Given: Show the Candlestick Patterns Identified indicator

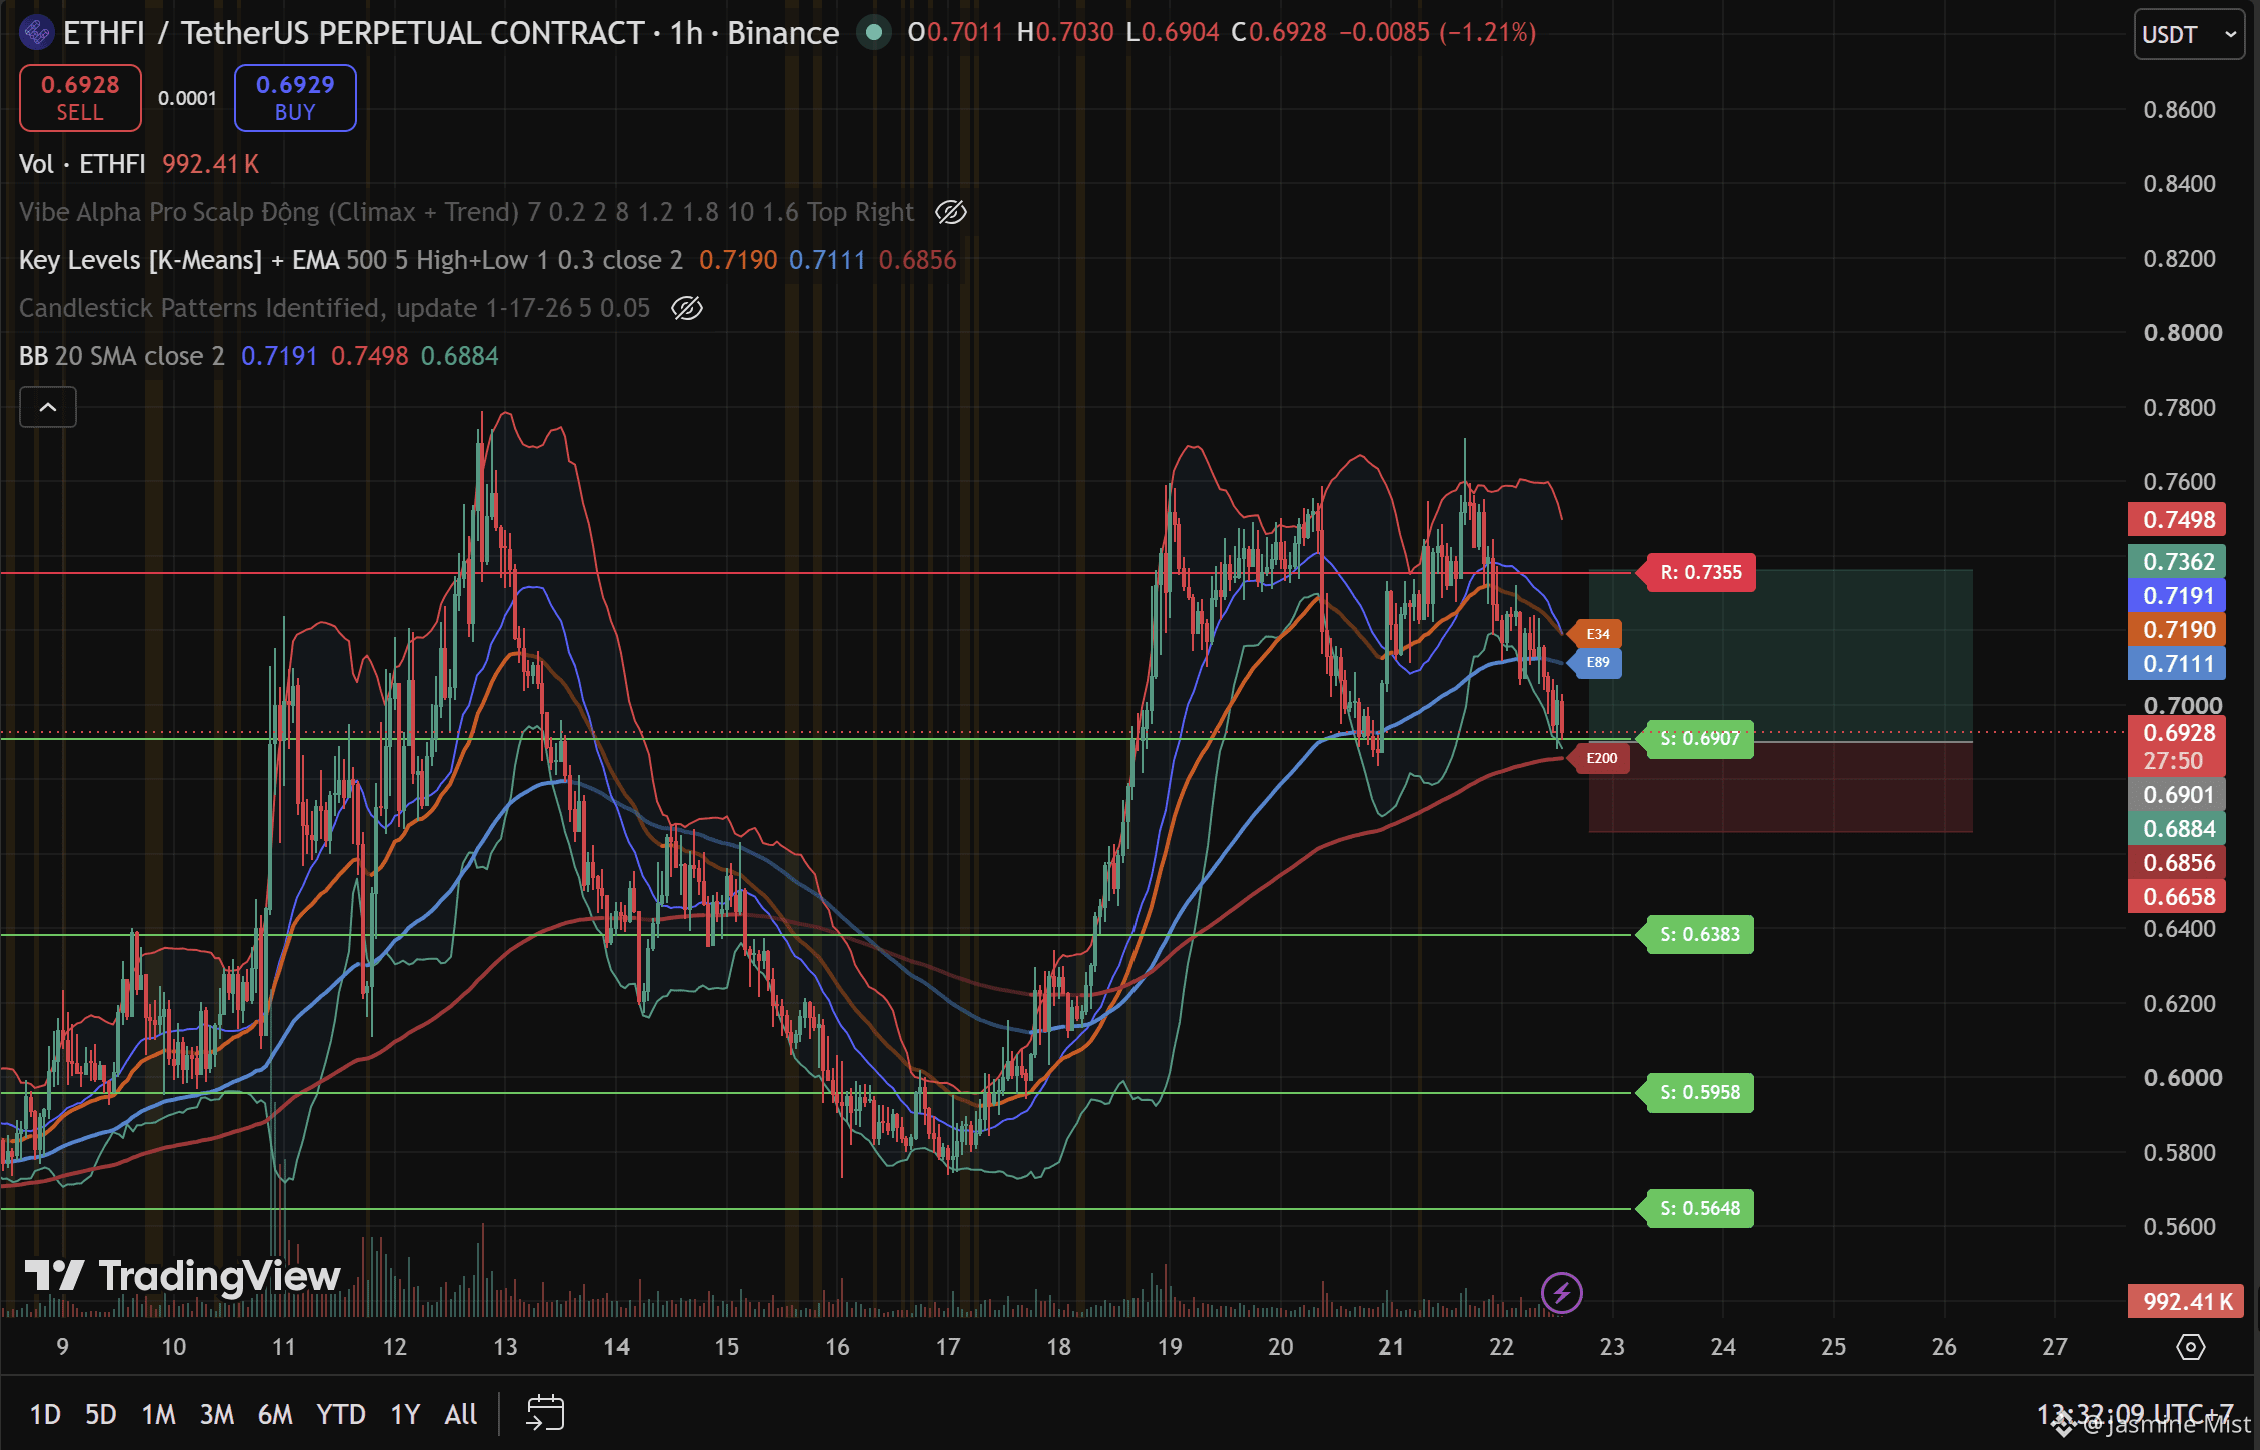Looking at the screenshot, I should (x=686, y=308).
